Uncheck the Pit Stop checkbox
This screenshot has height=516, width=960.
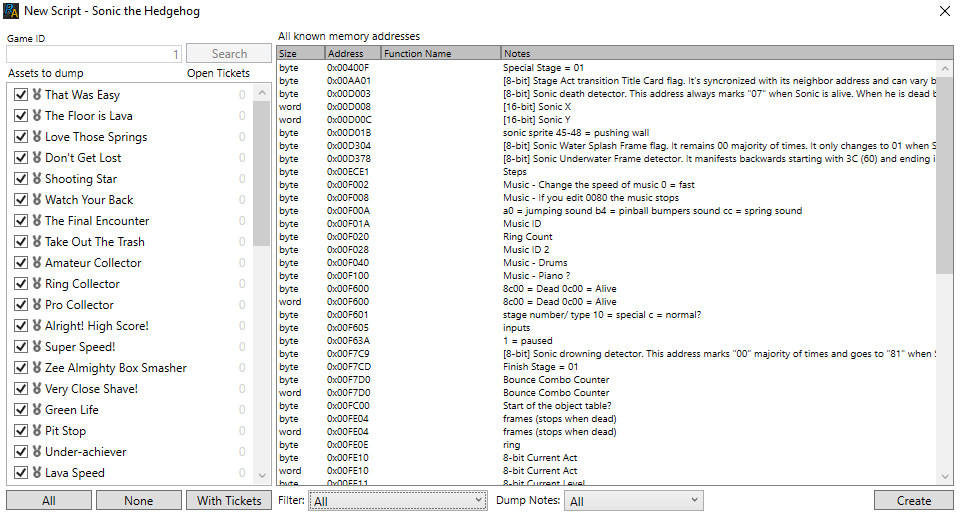click(x=21, y=431)
